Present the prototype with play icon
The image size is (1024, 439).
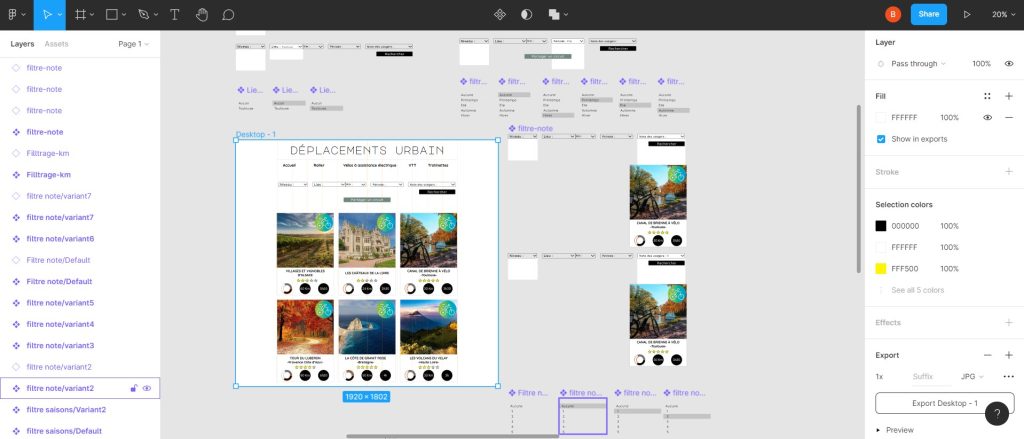coord(967,14)
